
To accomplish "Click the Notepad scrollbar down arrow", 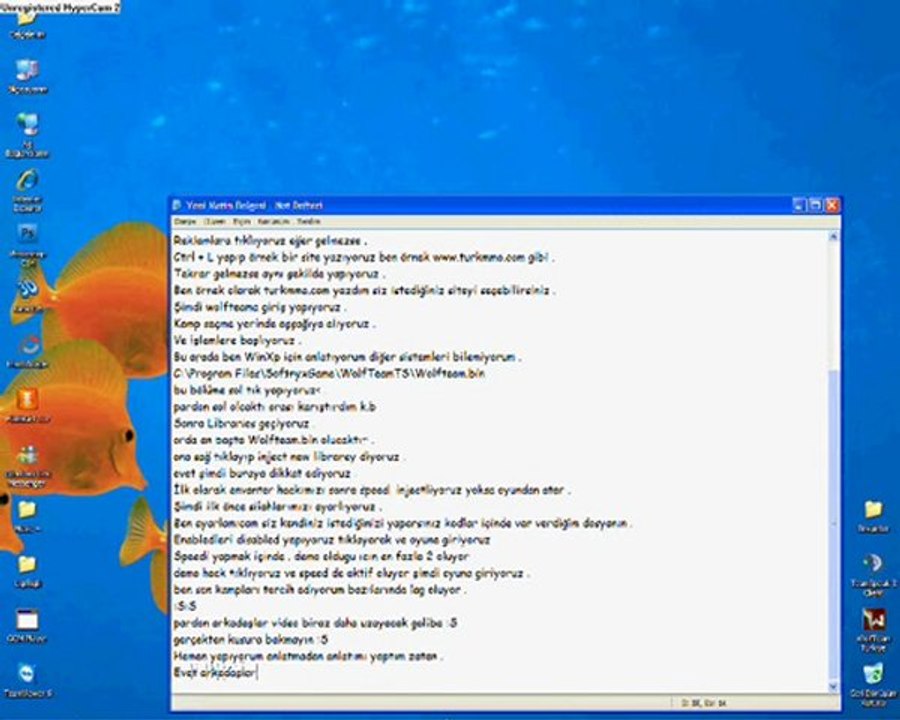I will coord(834,686).
